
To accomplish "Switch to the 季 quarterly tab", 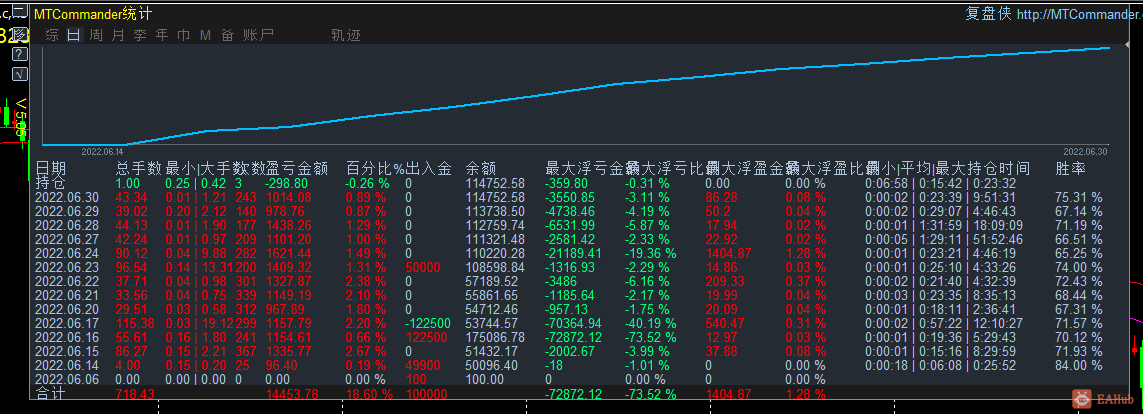I will click(x=140, y=35).
